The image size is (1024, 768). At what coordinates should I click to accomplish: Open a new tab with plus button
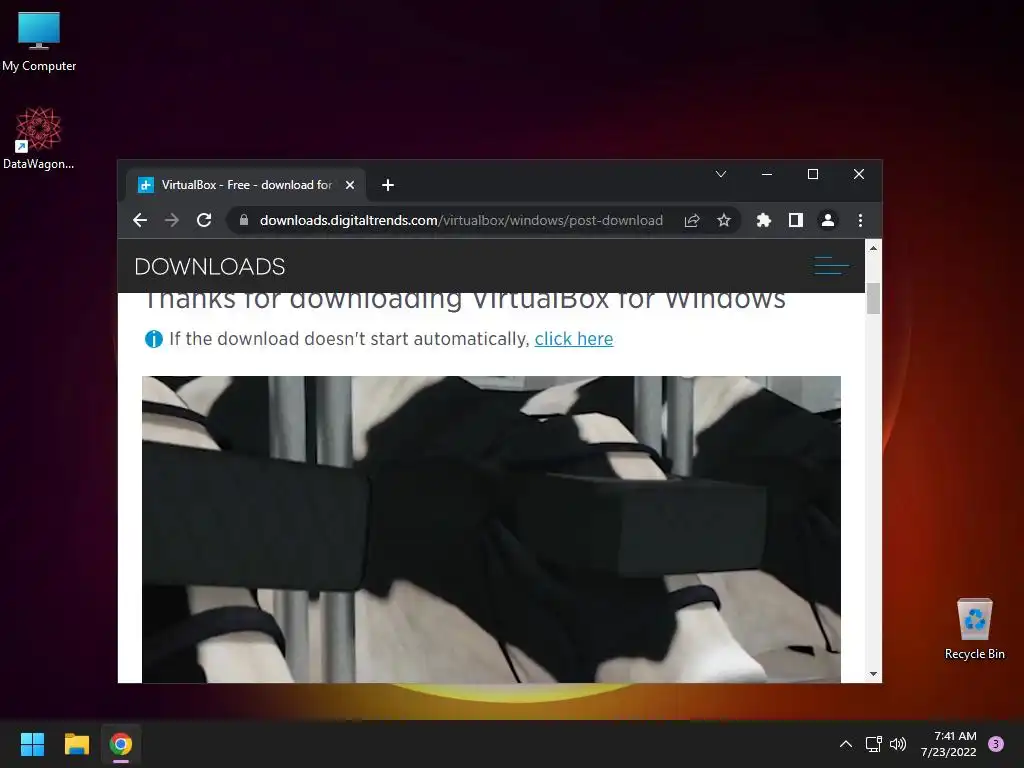[388, 185]
